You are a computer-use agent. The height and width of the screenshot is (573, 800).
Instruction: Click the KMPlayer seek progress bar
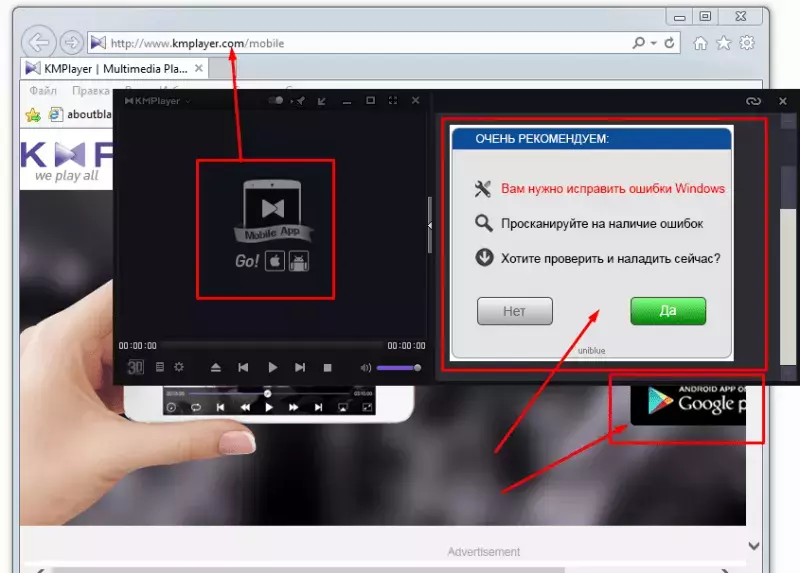point(272,345)
